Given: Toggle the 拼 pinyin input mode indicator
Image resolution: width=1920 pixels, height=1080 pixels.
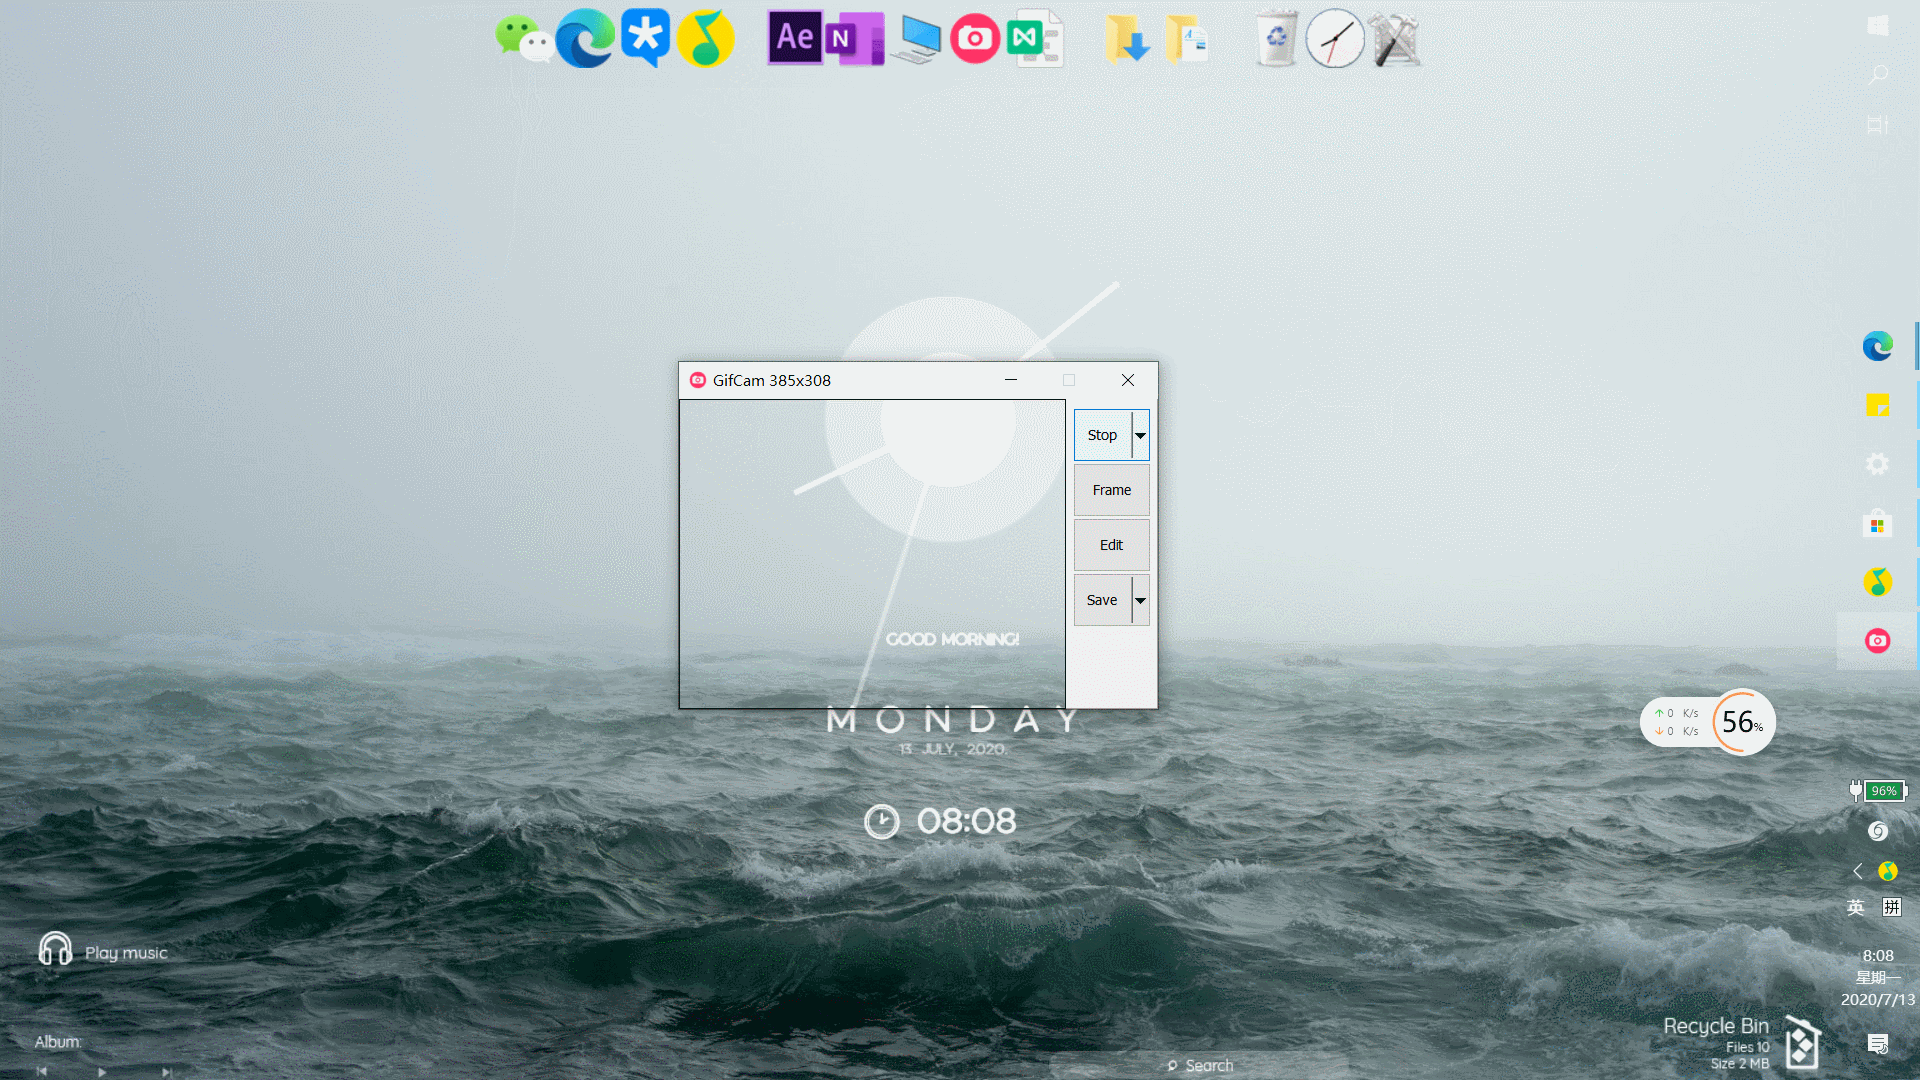Looking at the screenshot, I should pyautogui.click(x=1892, y=907).
